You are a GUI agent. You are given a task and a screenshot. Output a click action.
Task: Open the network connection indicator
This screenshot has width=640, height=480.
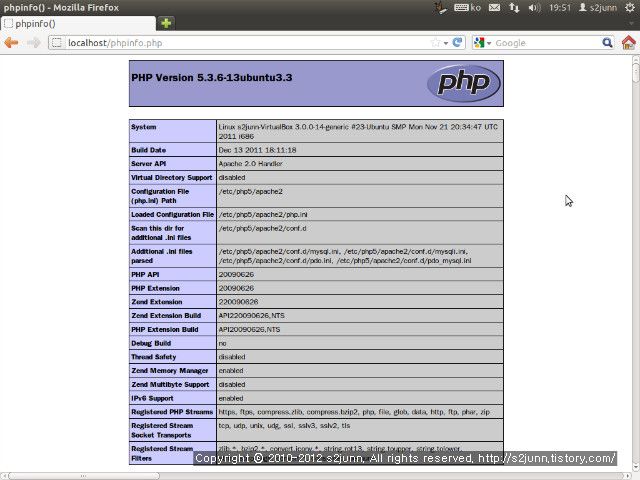point(514,7)
